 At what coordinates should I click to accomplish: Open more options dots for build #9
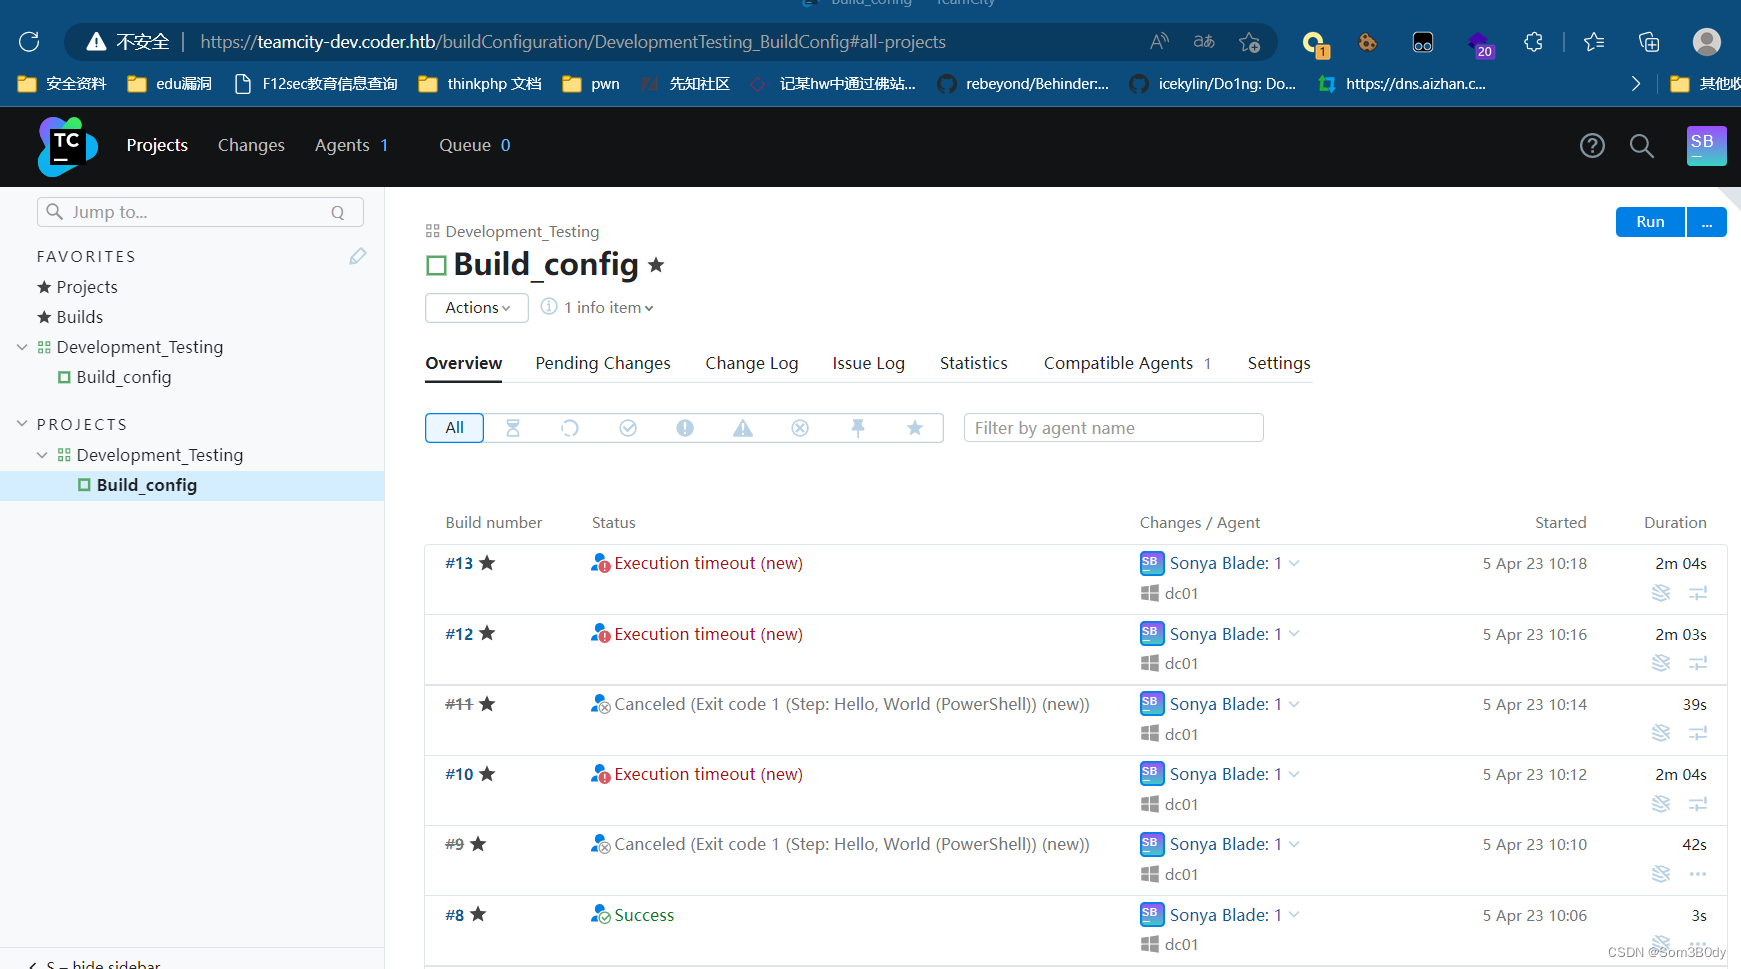click(1698, 874)
